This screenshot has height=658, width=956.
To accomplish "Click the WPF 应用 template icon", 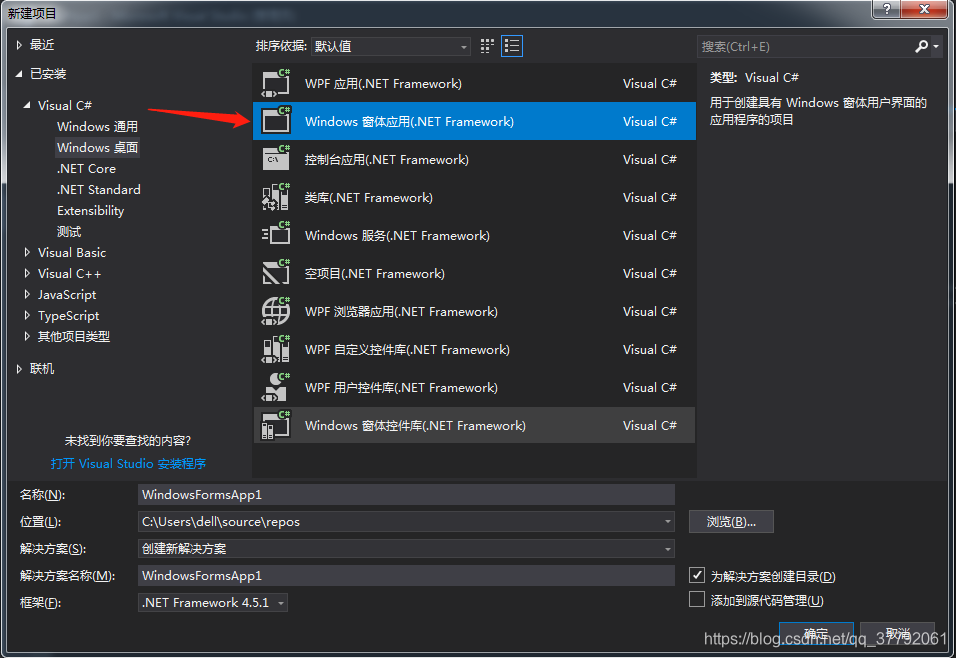I will click(x=276, y=84).
